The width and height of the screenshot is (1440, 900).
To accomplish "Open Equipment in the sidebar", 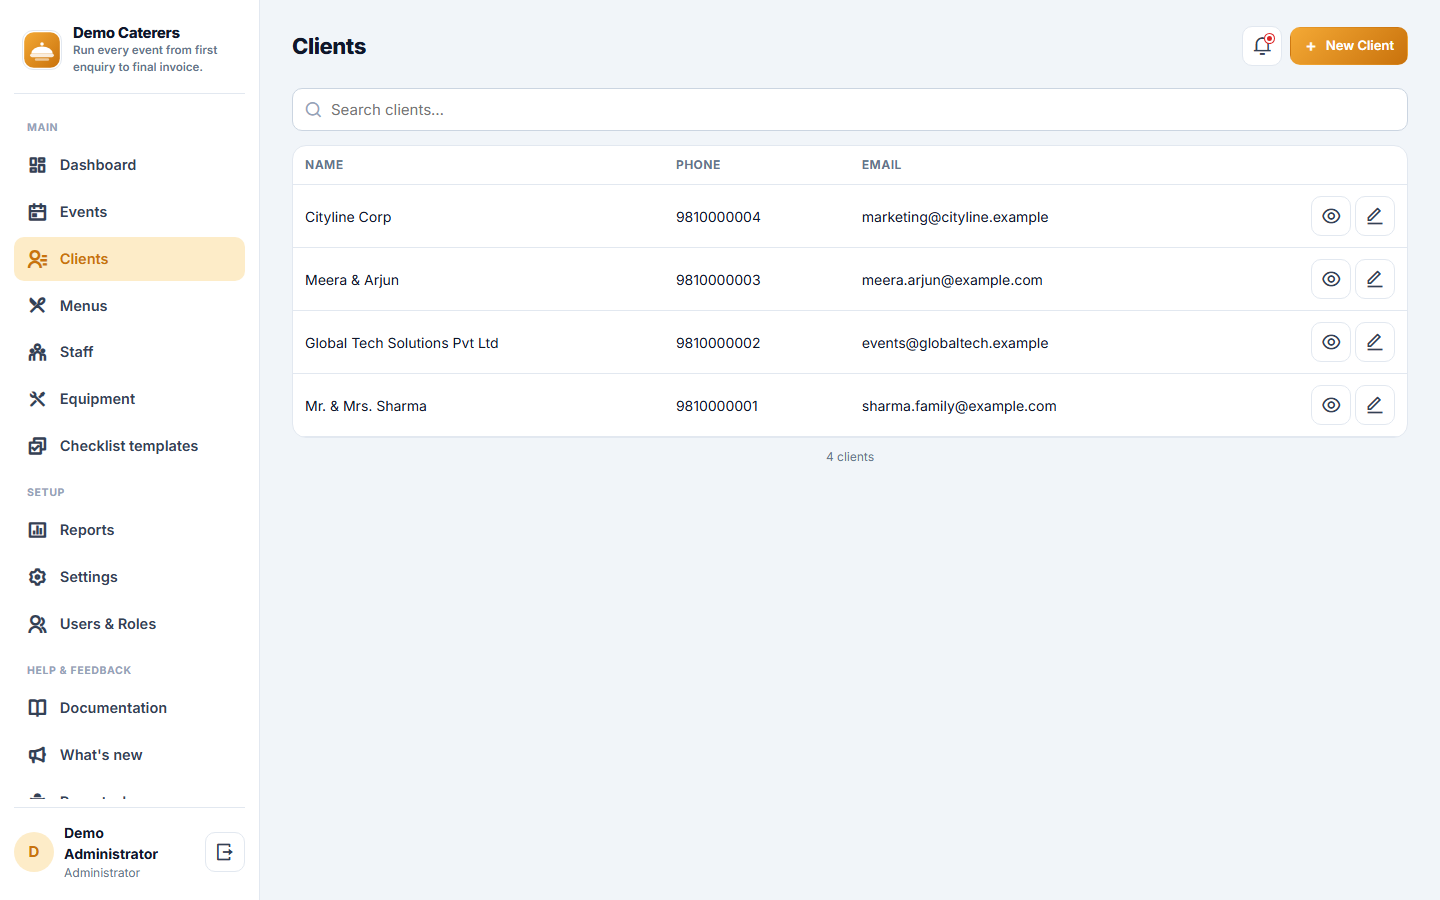I will pyautogui.click(x=129, y=399).
